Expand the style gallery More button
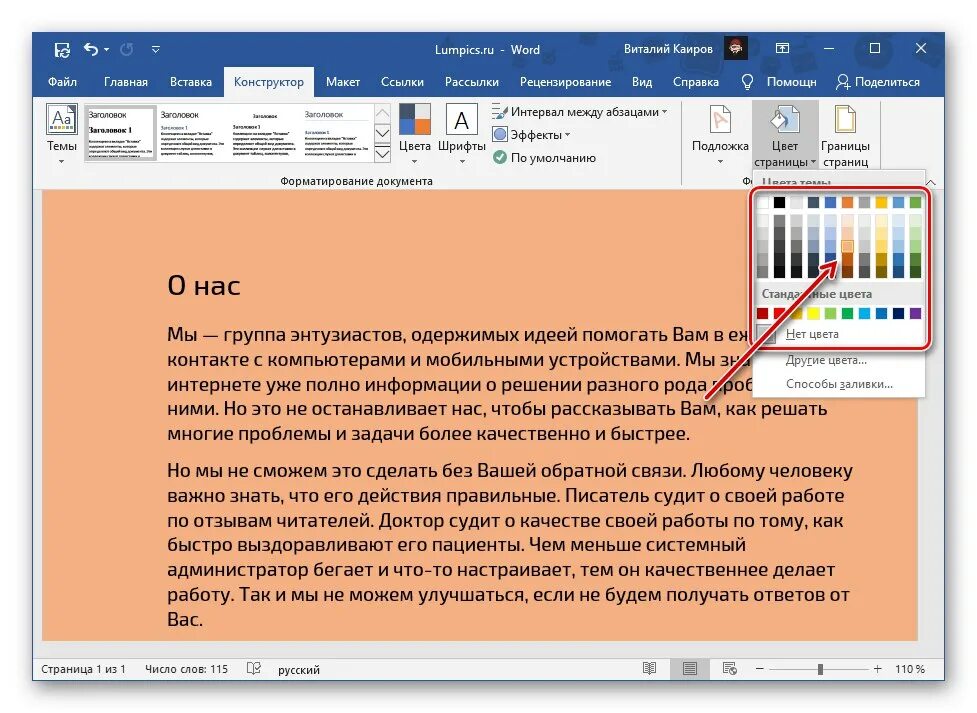The height and width of the screenshot is (713, 977). click(383, 153)
